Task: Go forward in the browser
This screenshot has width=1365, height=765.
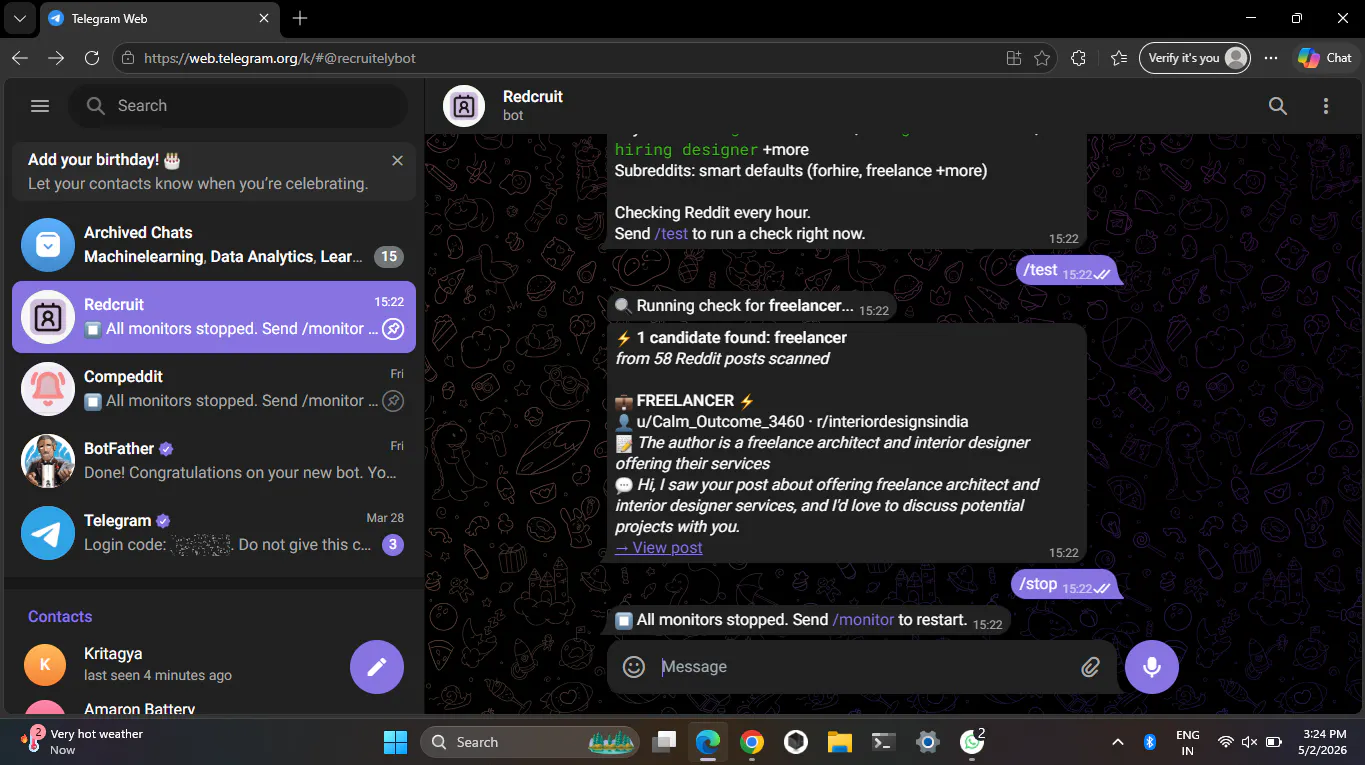Action: (x=56, y=58)
